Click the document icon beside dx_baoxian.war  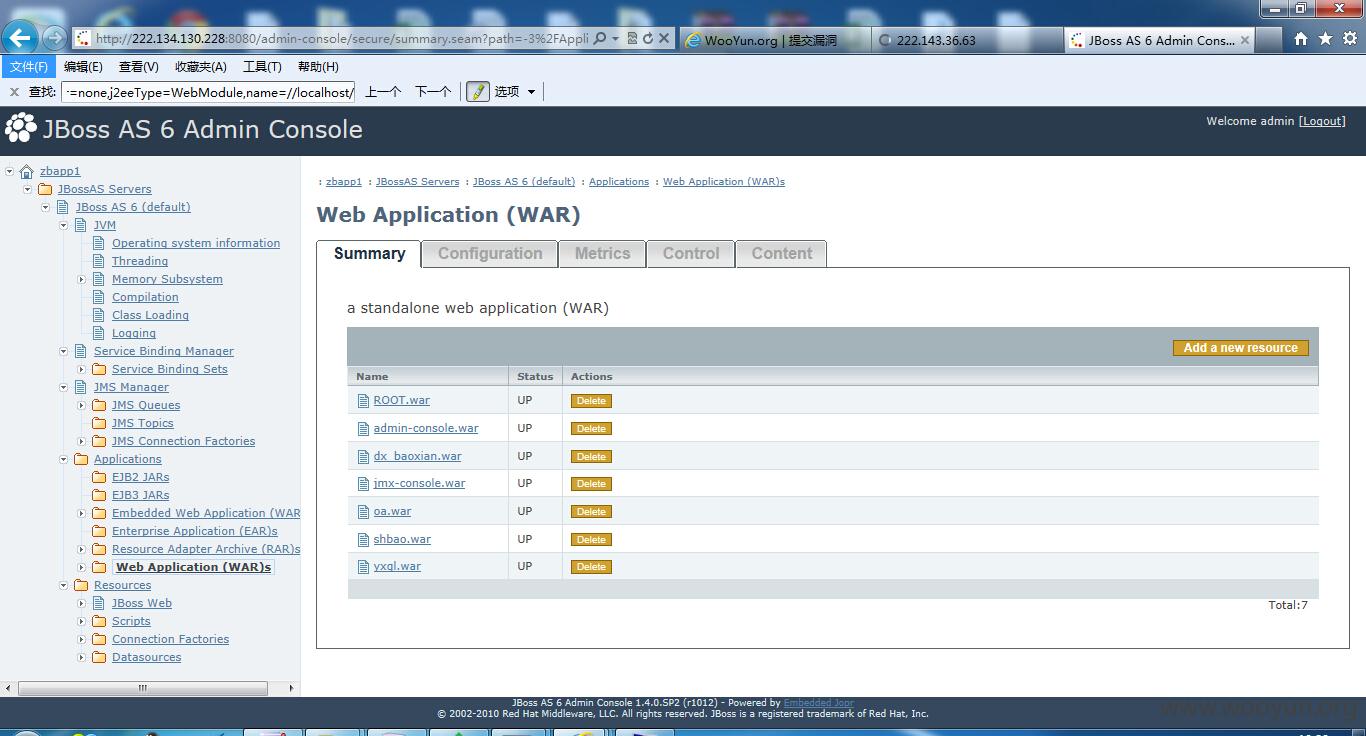[x=364, y=456]
